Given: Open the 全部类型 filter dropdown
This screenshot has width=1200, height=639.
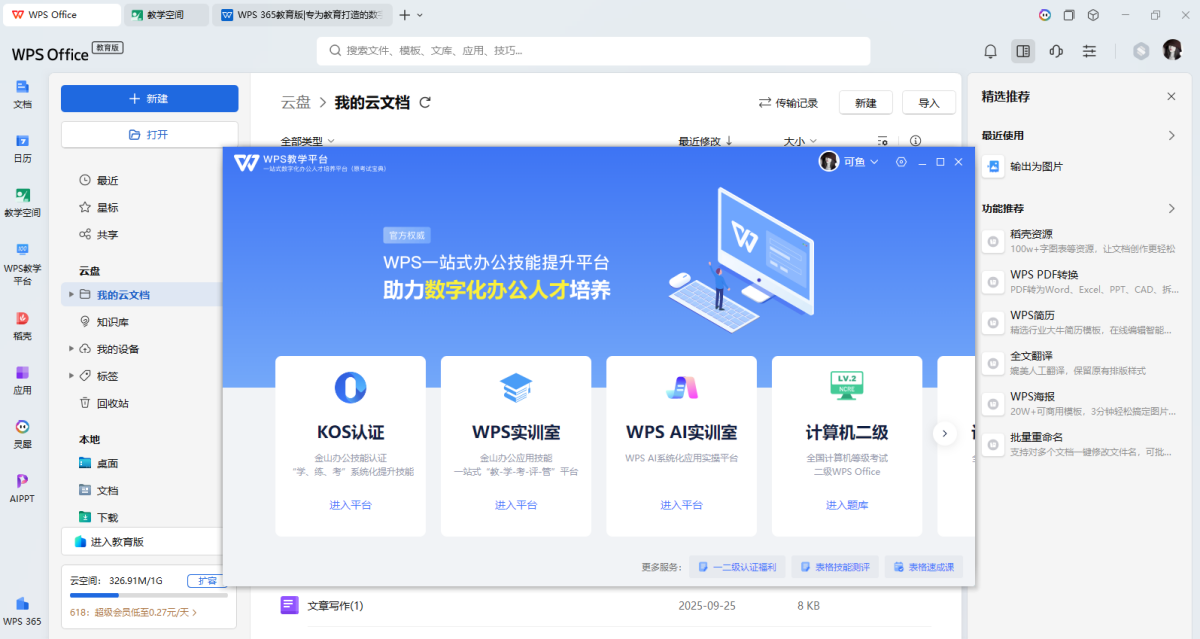Looking at the screenshot, I should pyautogui.click(x=308, y=142).
